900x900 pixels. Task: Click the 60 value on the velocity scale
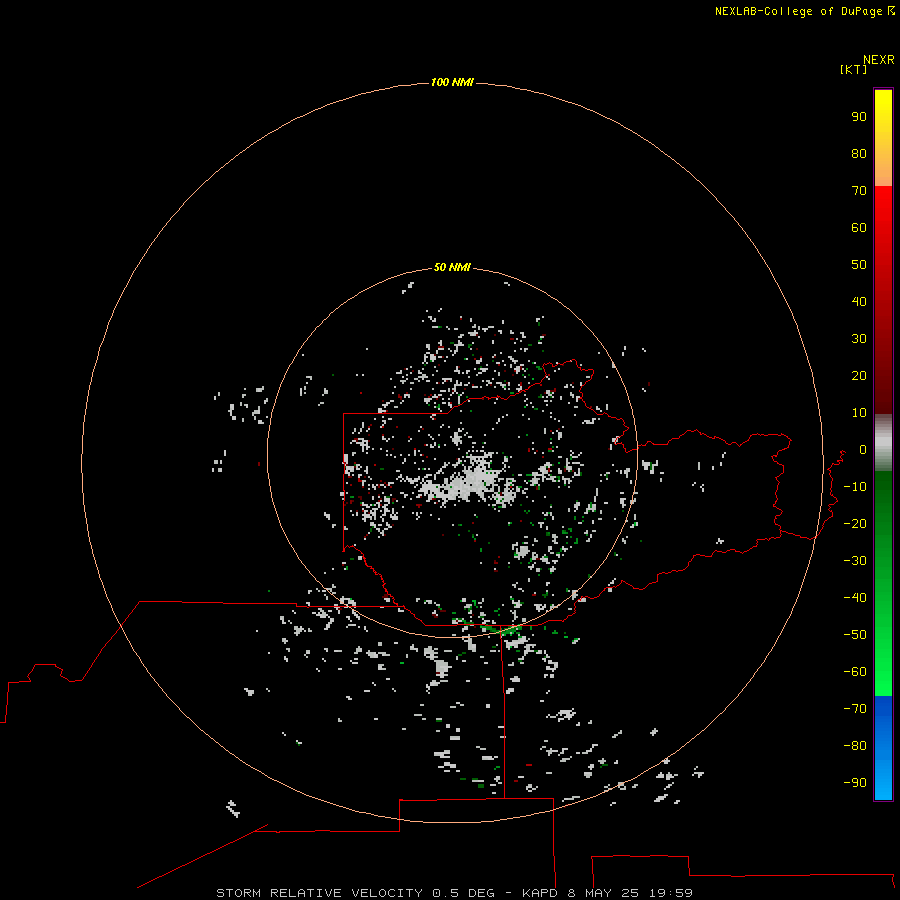tap(859, 227)
